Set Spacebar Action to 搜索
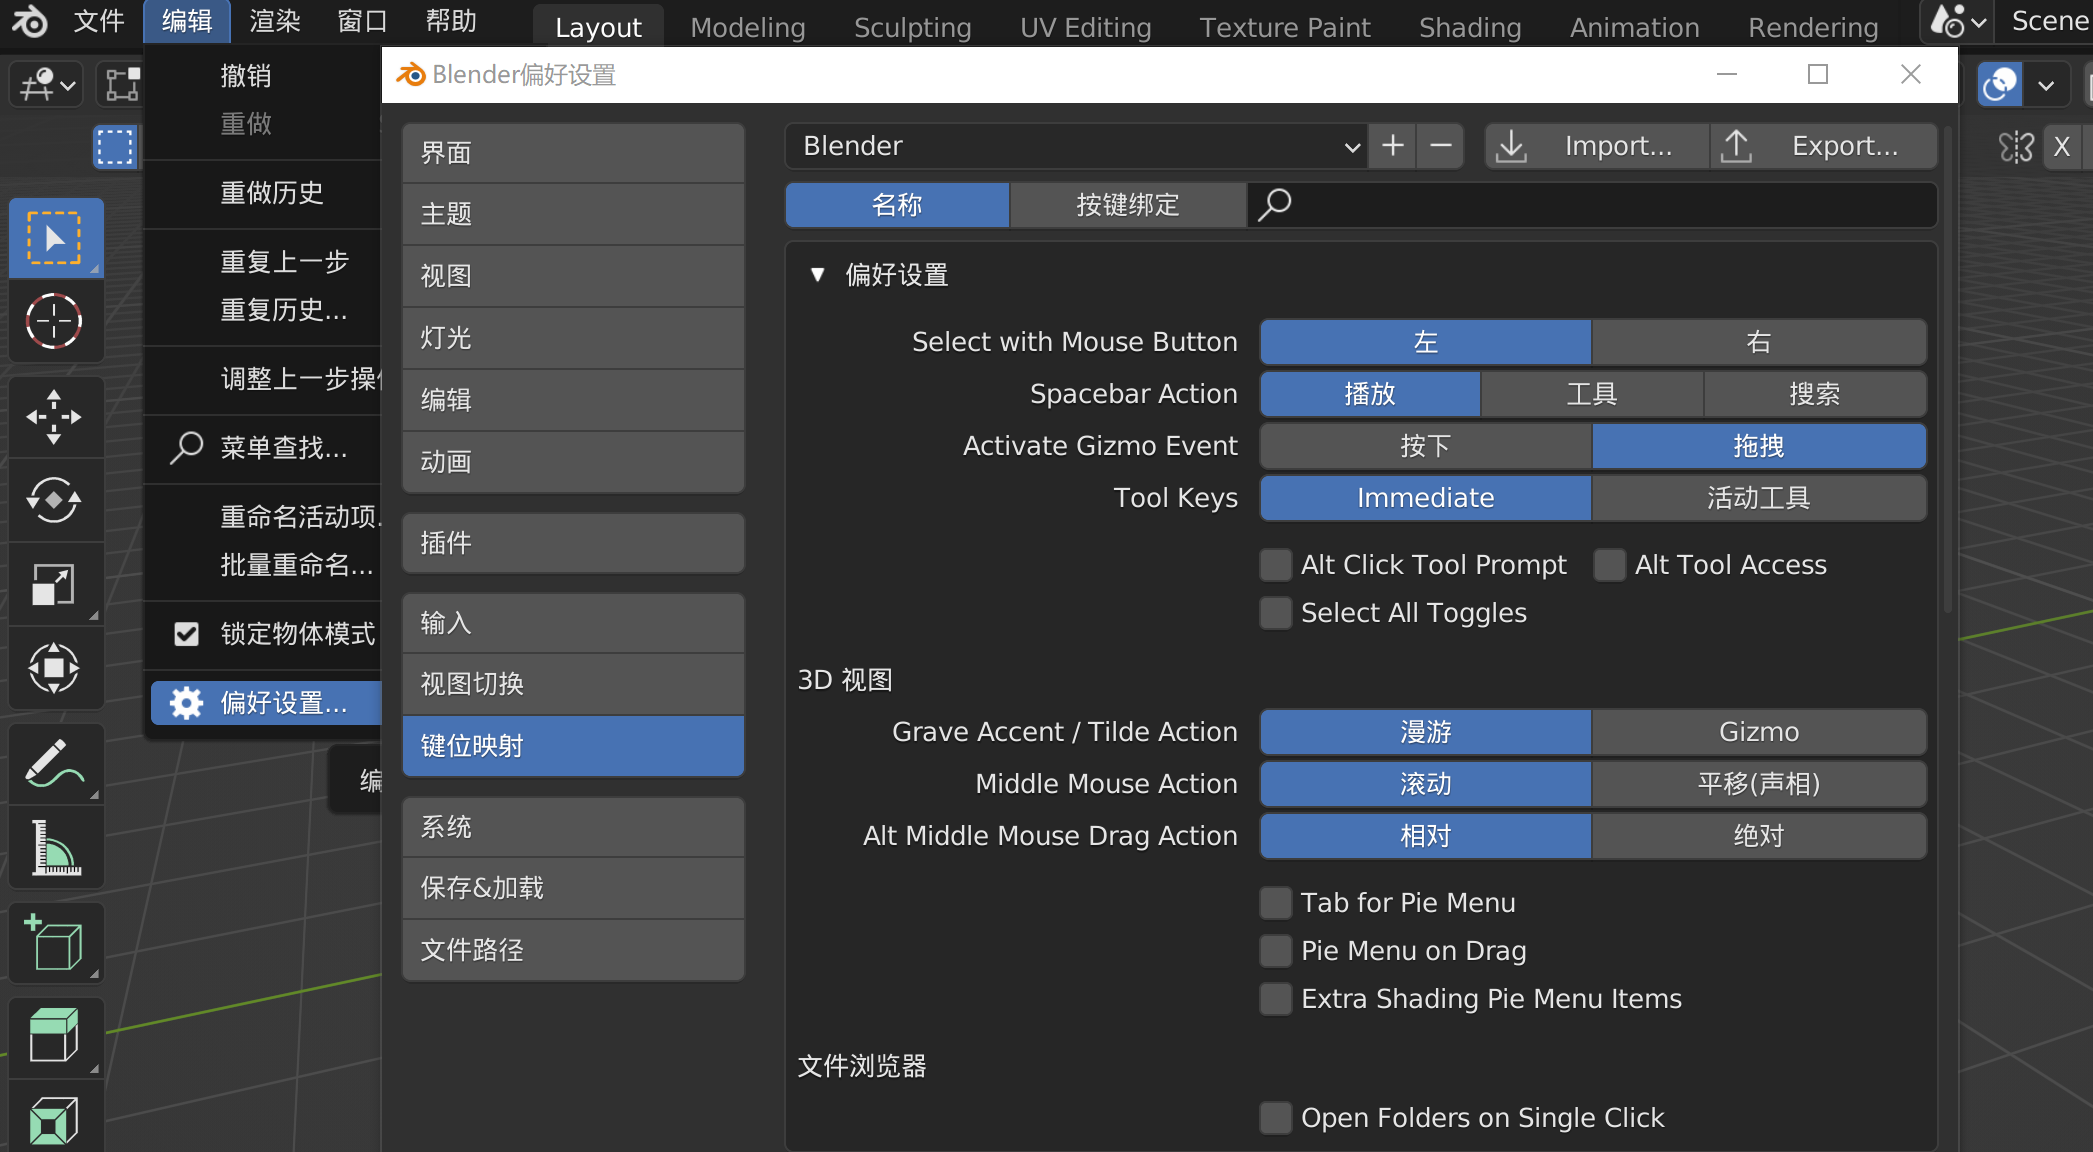Image resolution: width=2093 pixels, height=1152 pixels. point(1814,394)
